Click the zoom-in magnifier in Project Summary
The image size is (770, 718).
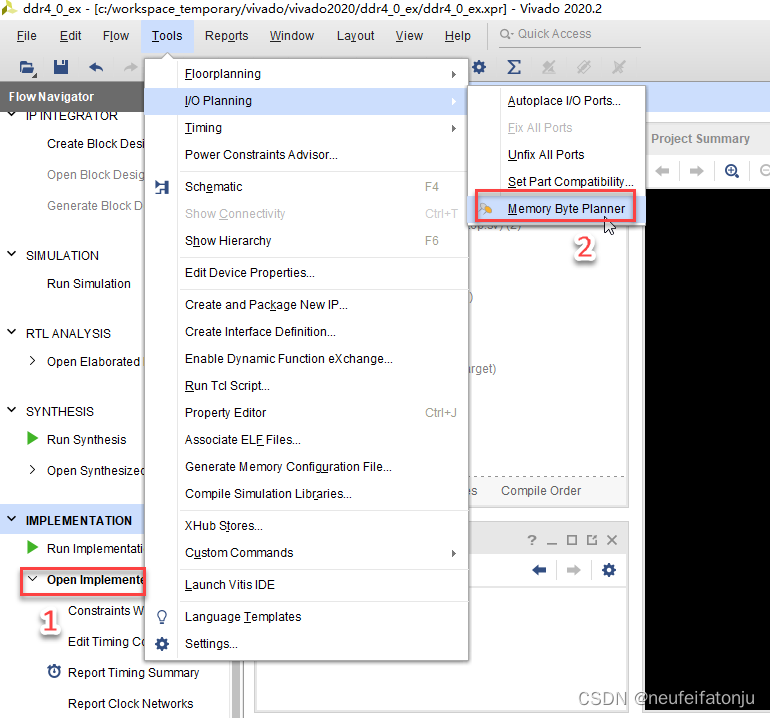coord(732,171)
